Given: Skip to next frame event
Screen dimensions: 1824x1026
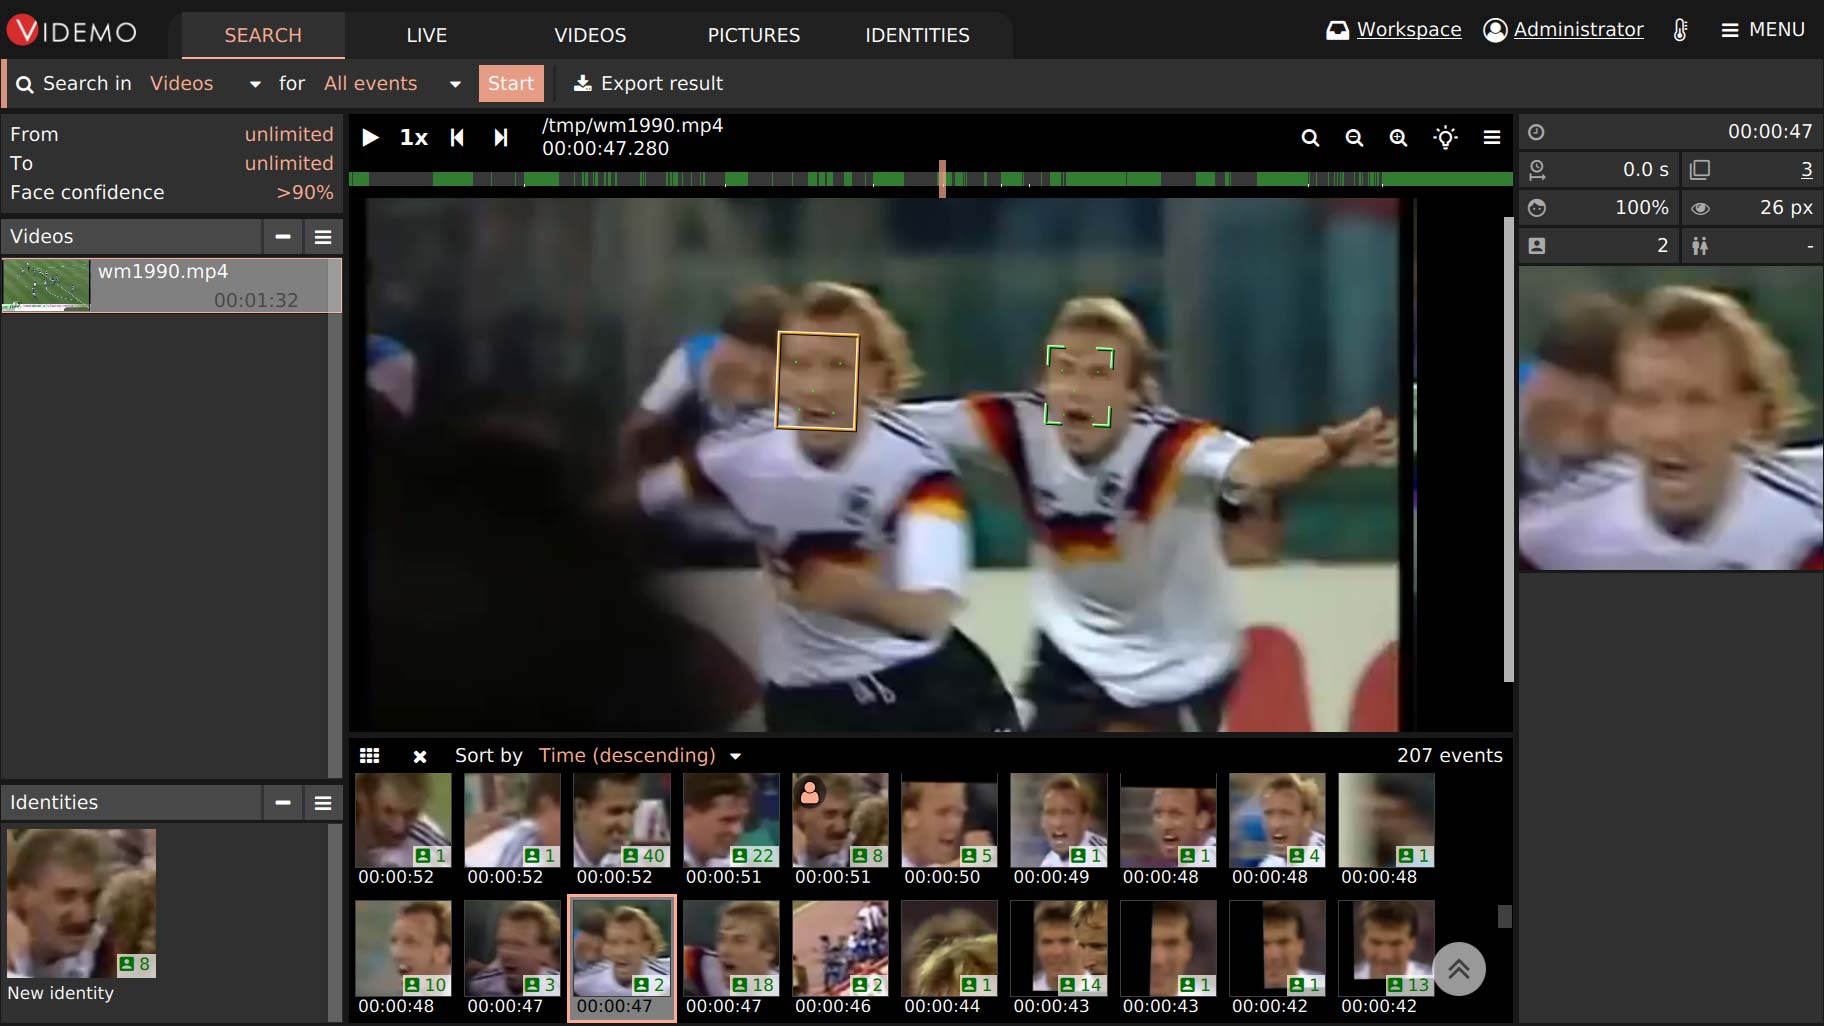Looking at the screenshot, I should 501,138.
